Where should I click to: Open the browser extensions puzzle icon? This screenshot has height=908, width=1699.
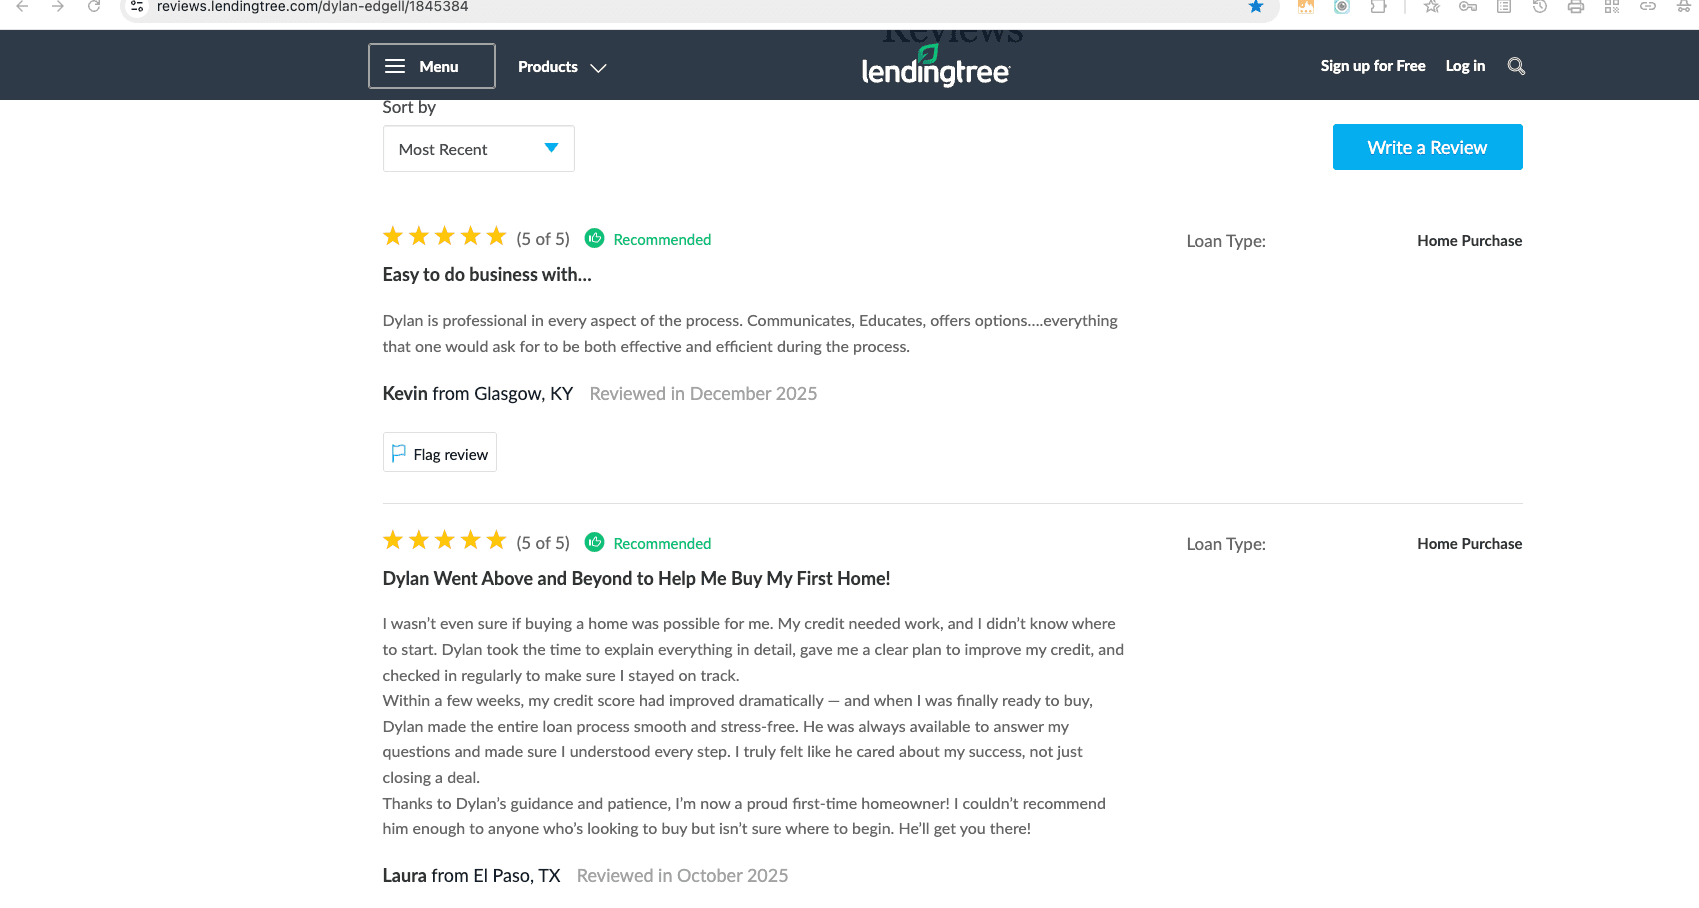[x=1378, y=7]
